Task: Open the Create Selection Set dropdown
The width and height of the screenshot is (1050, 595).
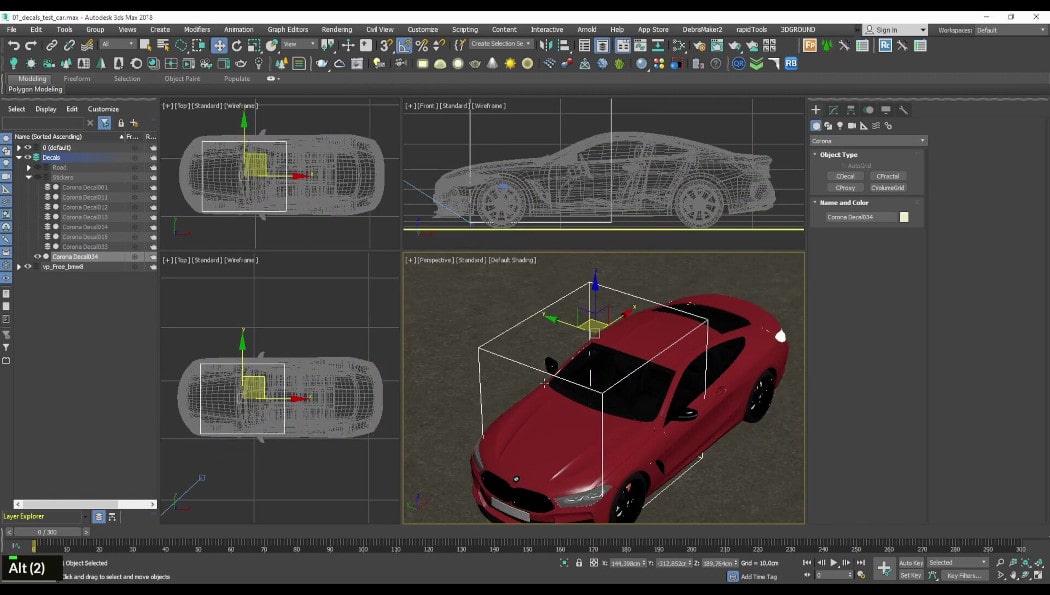Action: coord(500,44)
